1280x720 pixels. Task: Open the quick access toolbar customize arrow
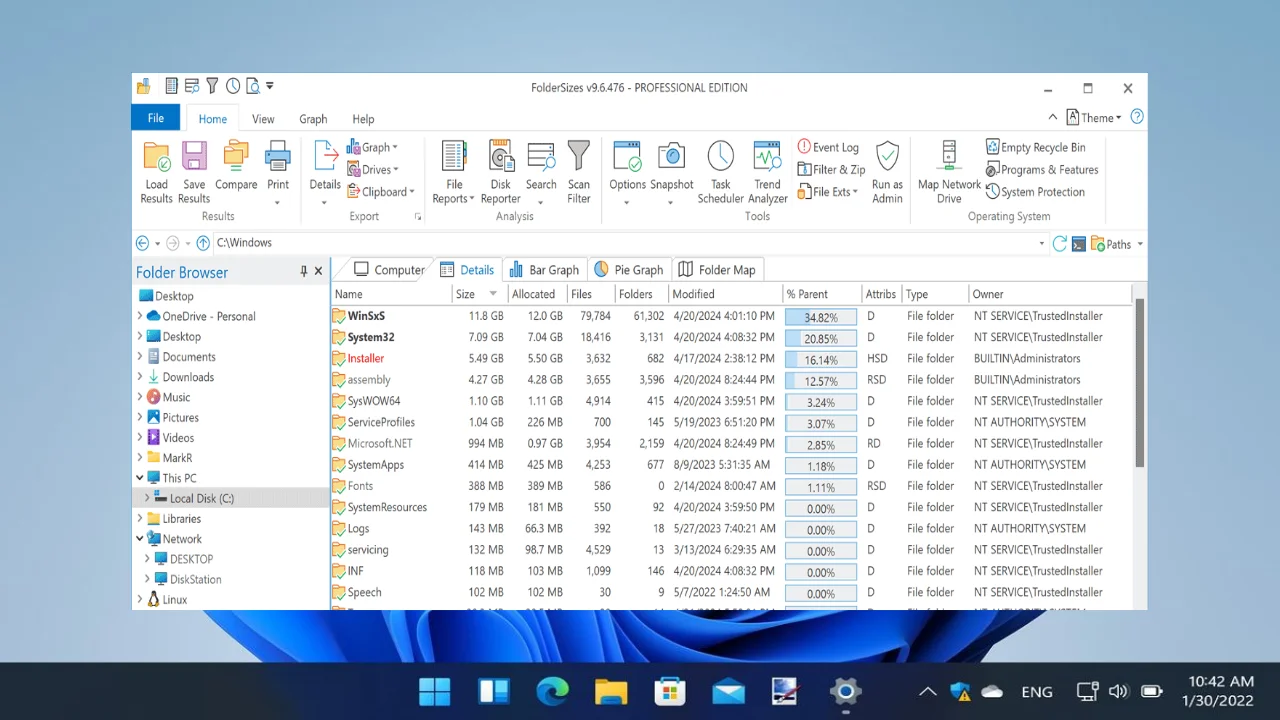click(x=270, y=86)
